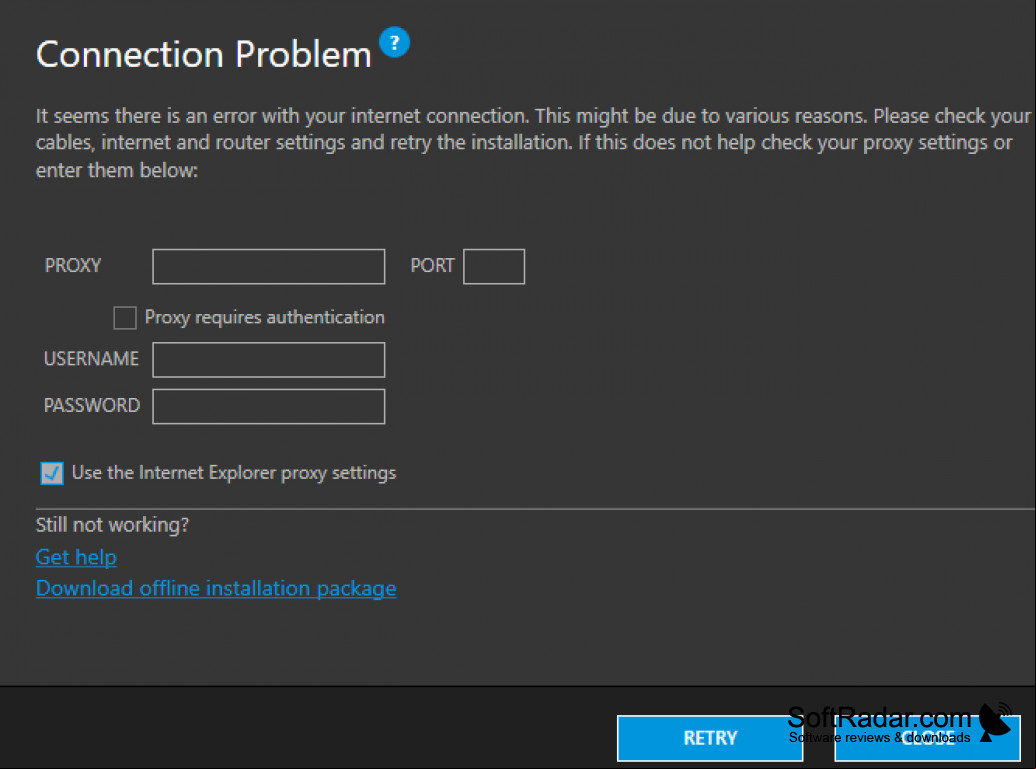The width and height of the screenshot is (1036, 769).
Task: Follow Download offline installation package link
Action: click(216, 588)
